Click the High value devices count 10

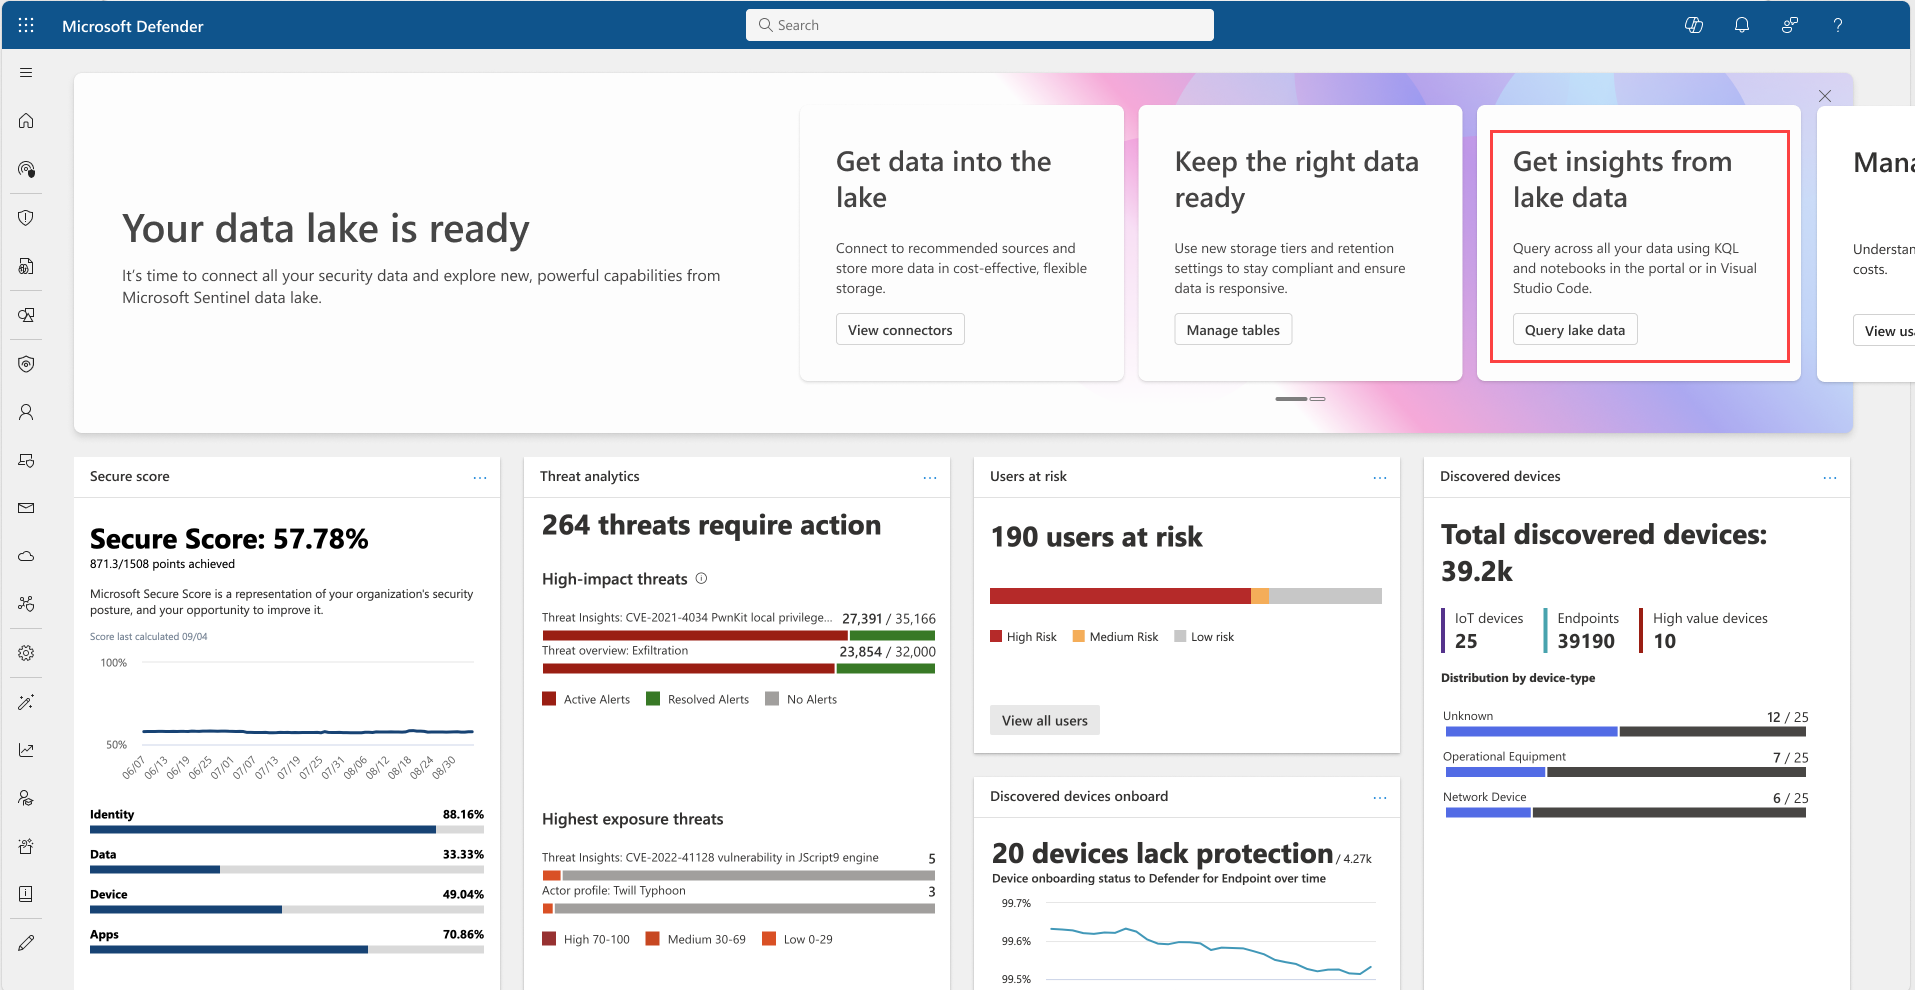coord(1664,641)
